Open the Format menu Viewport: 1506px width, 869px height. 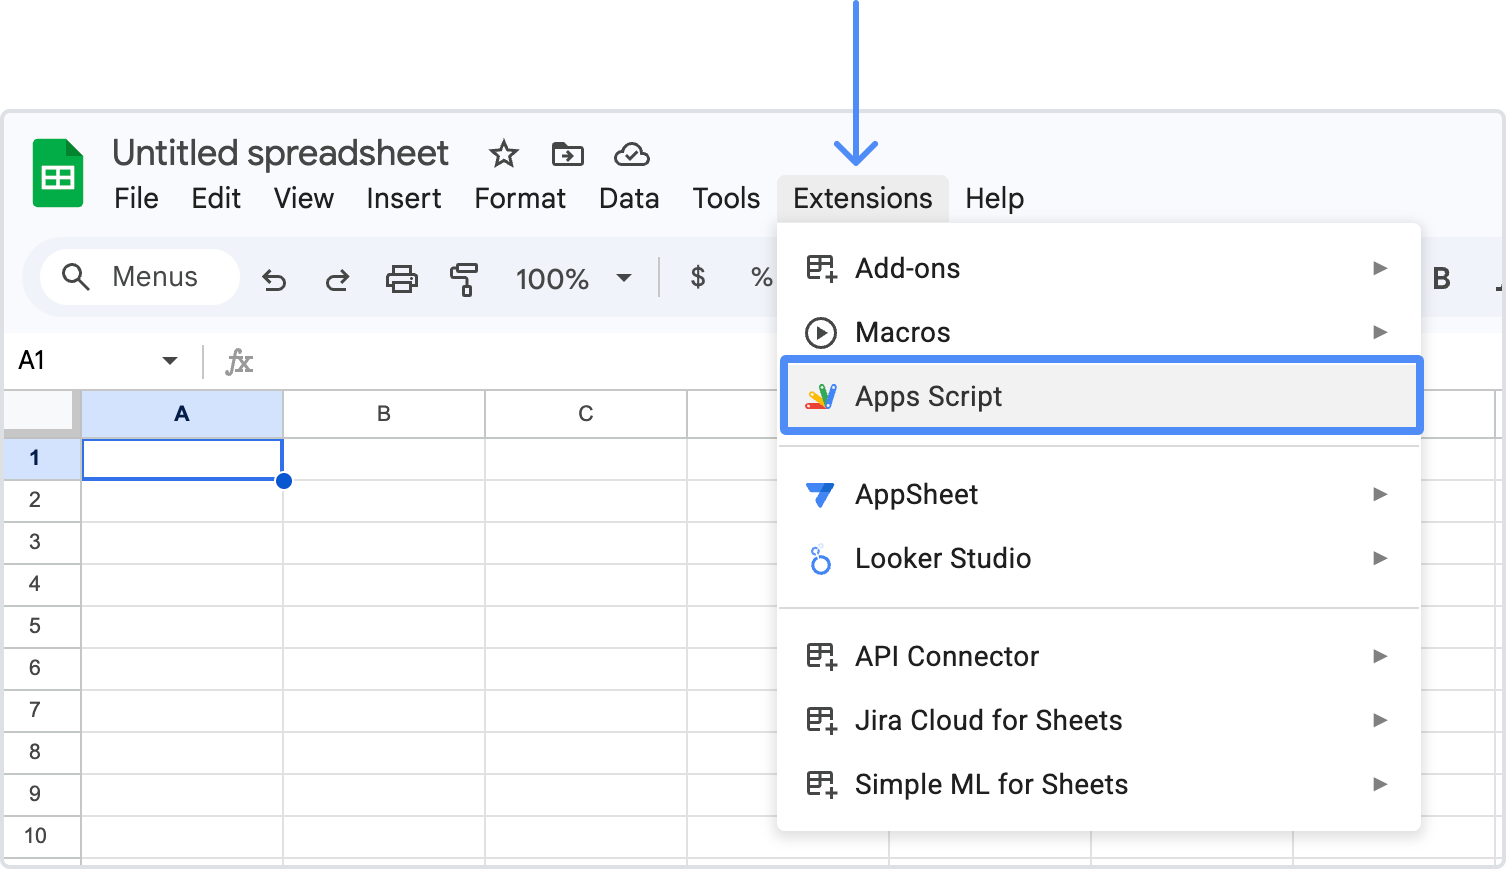point(520,198)
